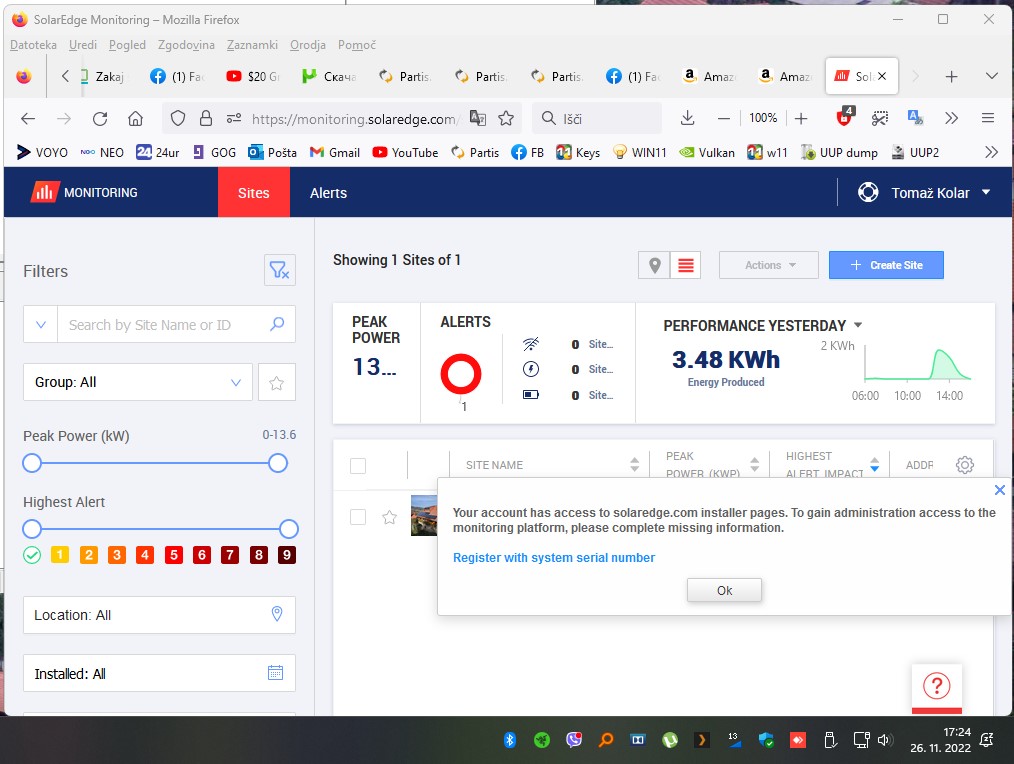1014x764 pixels.
Task: Open the Sites tab
Action: click(x=254, y=193)
